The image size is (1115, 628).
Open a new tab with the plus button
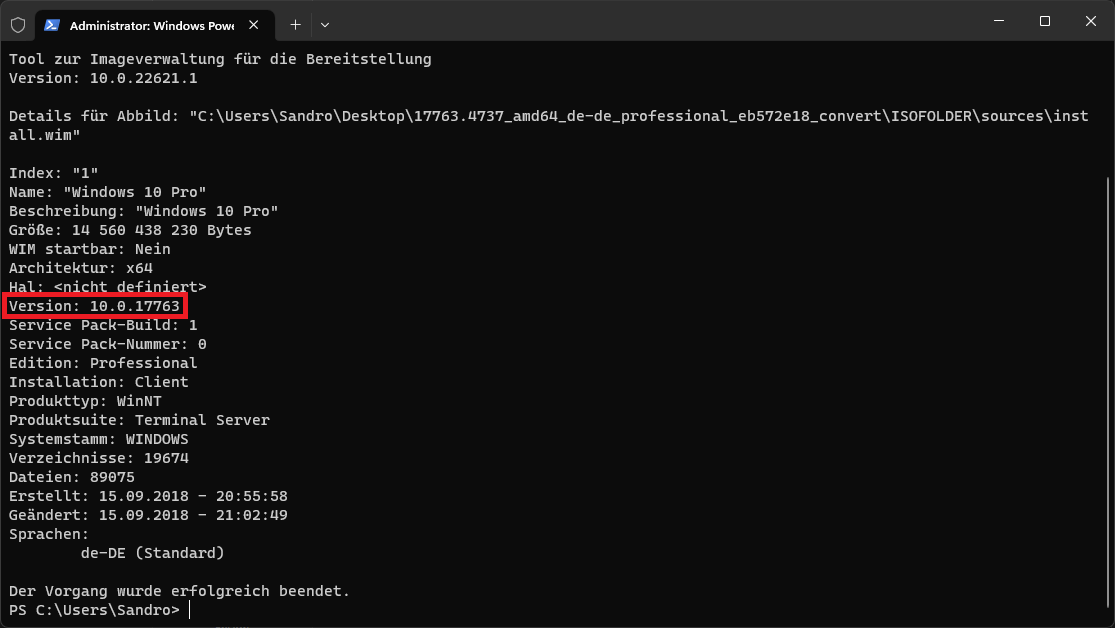(295, 25)
